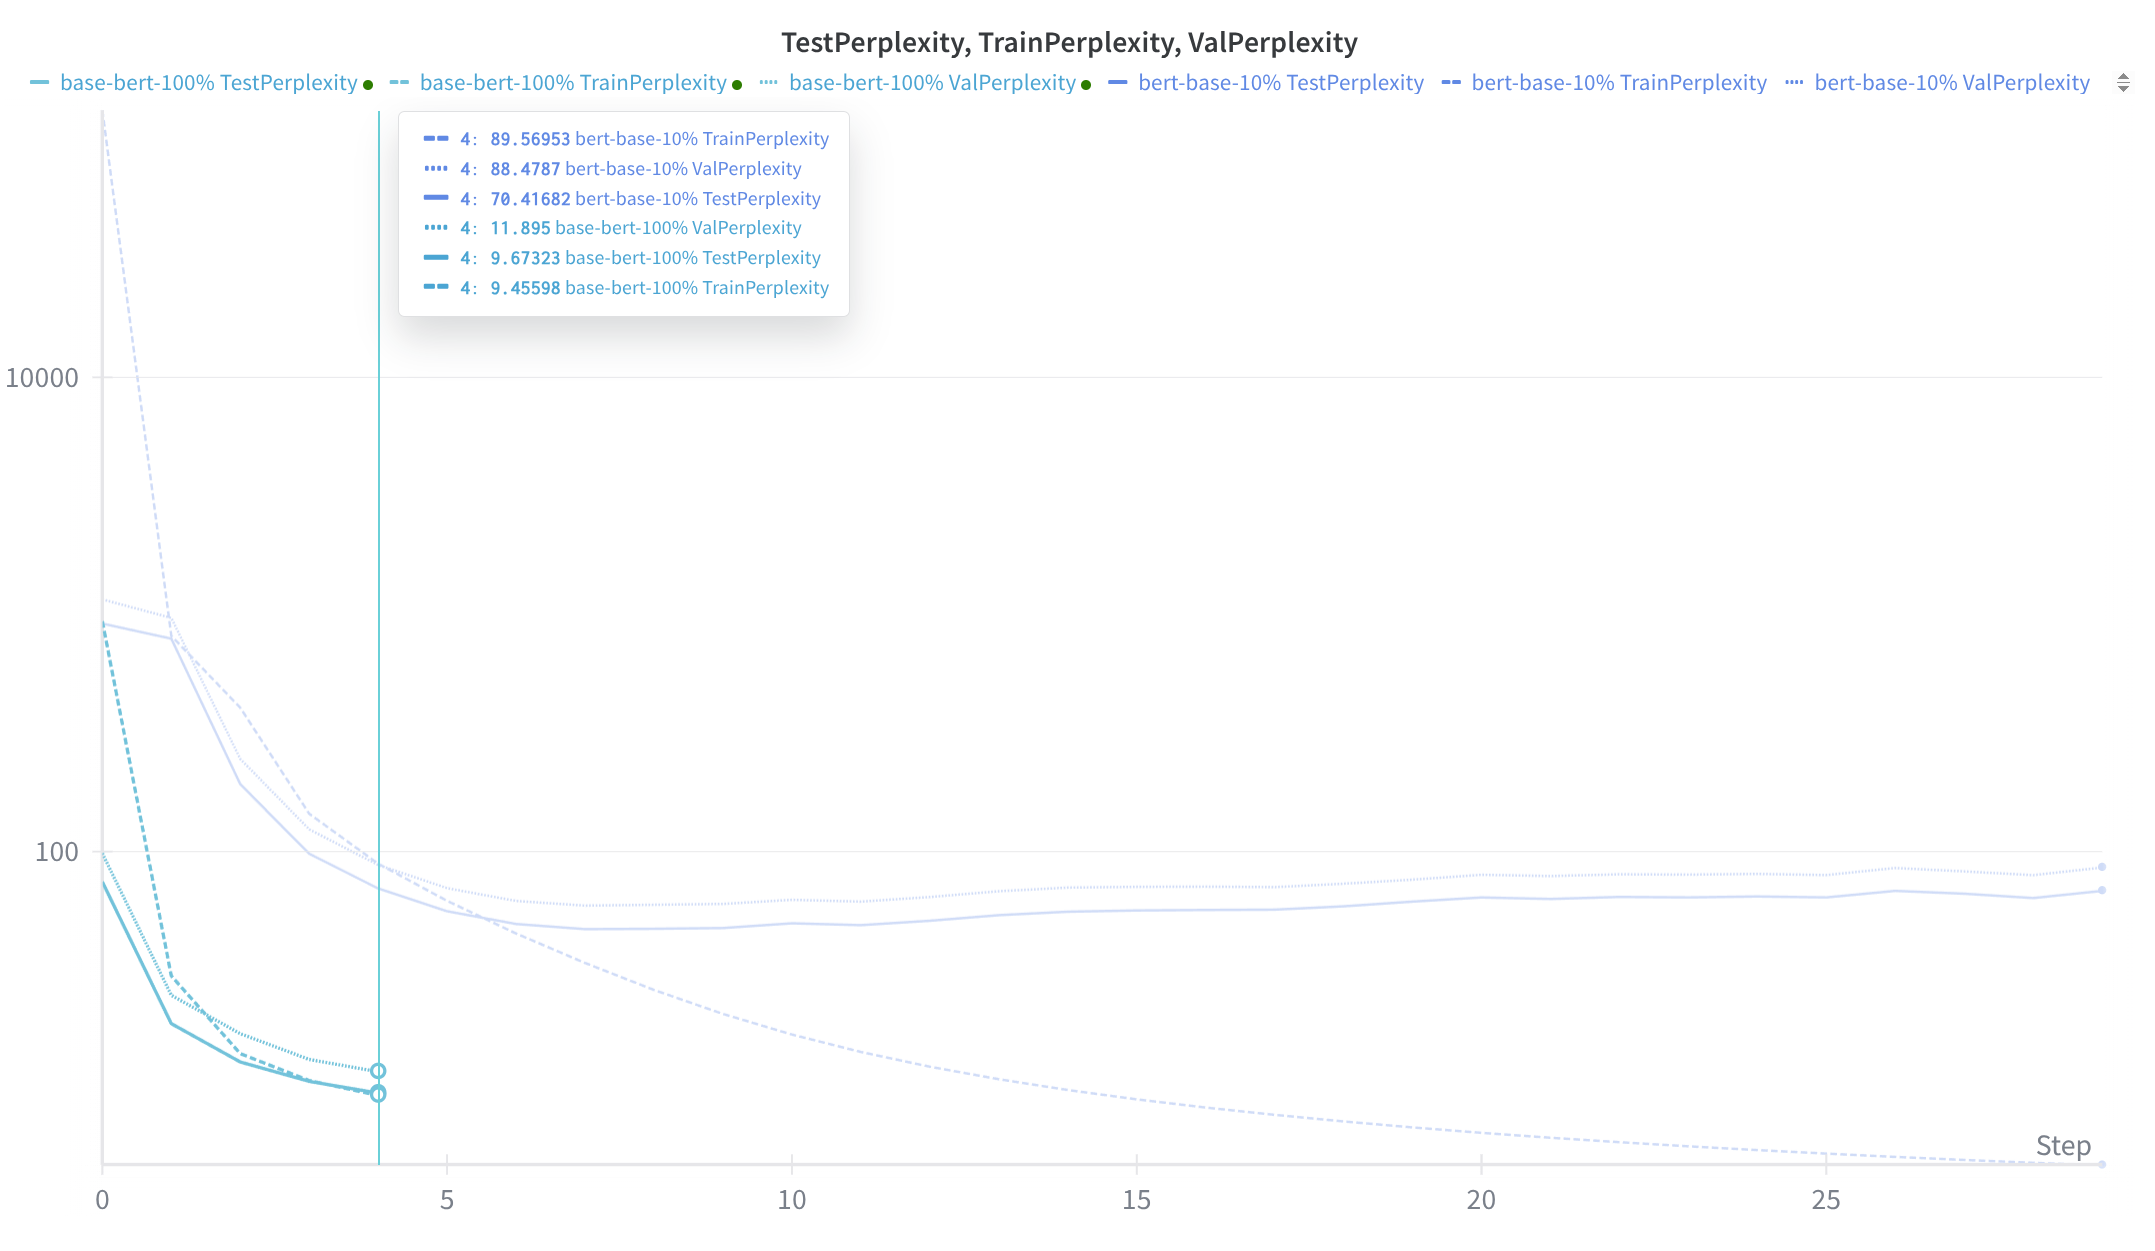Click solid line icon for bert-base-10% TestPerplexity
2155x1251 pixels.
(x=1118, y=83)
